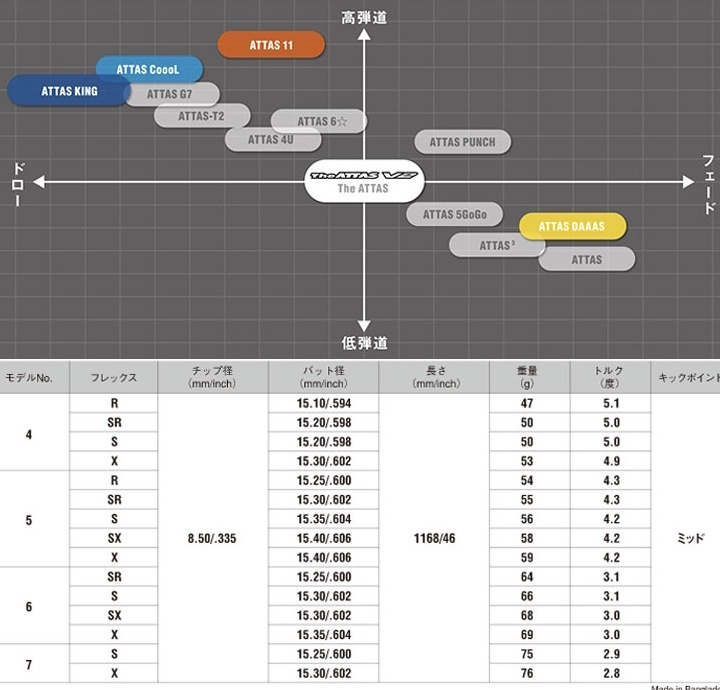Select the gray ATTAS G7 label
The image size is (720, 690).
click(x=171, y=94)
